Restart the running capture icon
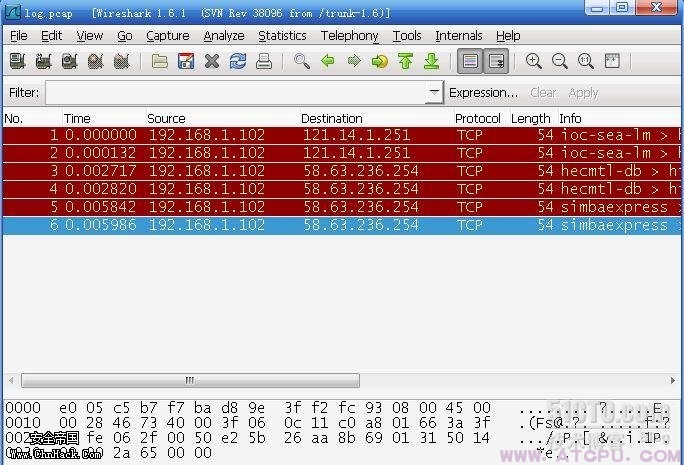Screen dimensions: 684x465 point(122,61)
